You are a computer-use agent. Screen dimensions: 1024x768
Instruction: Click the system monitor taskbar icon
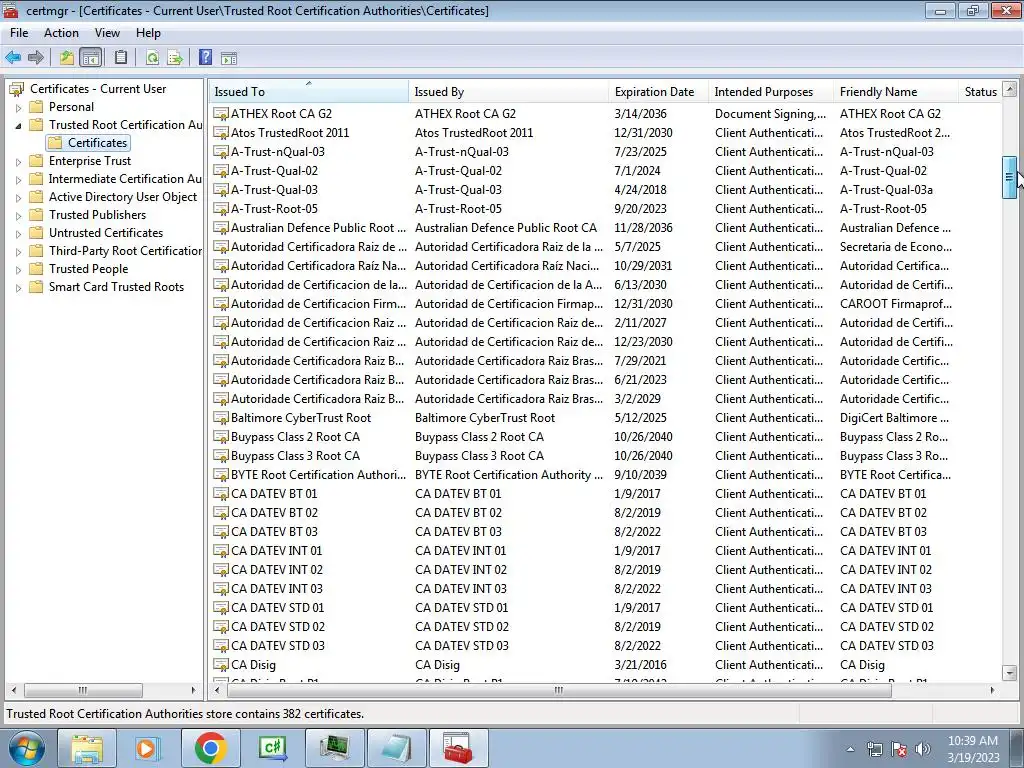(x=334, y=748)
